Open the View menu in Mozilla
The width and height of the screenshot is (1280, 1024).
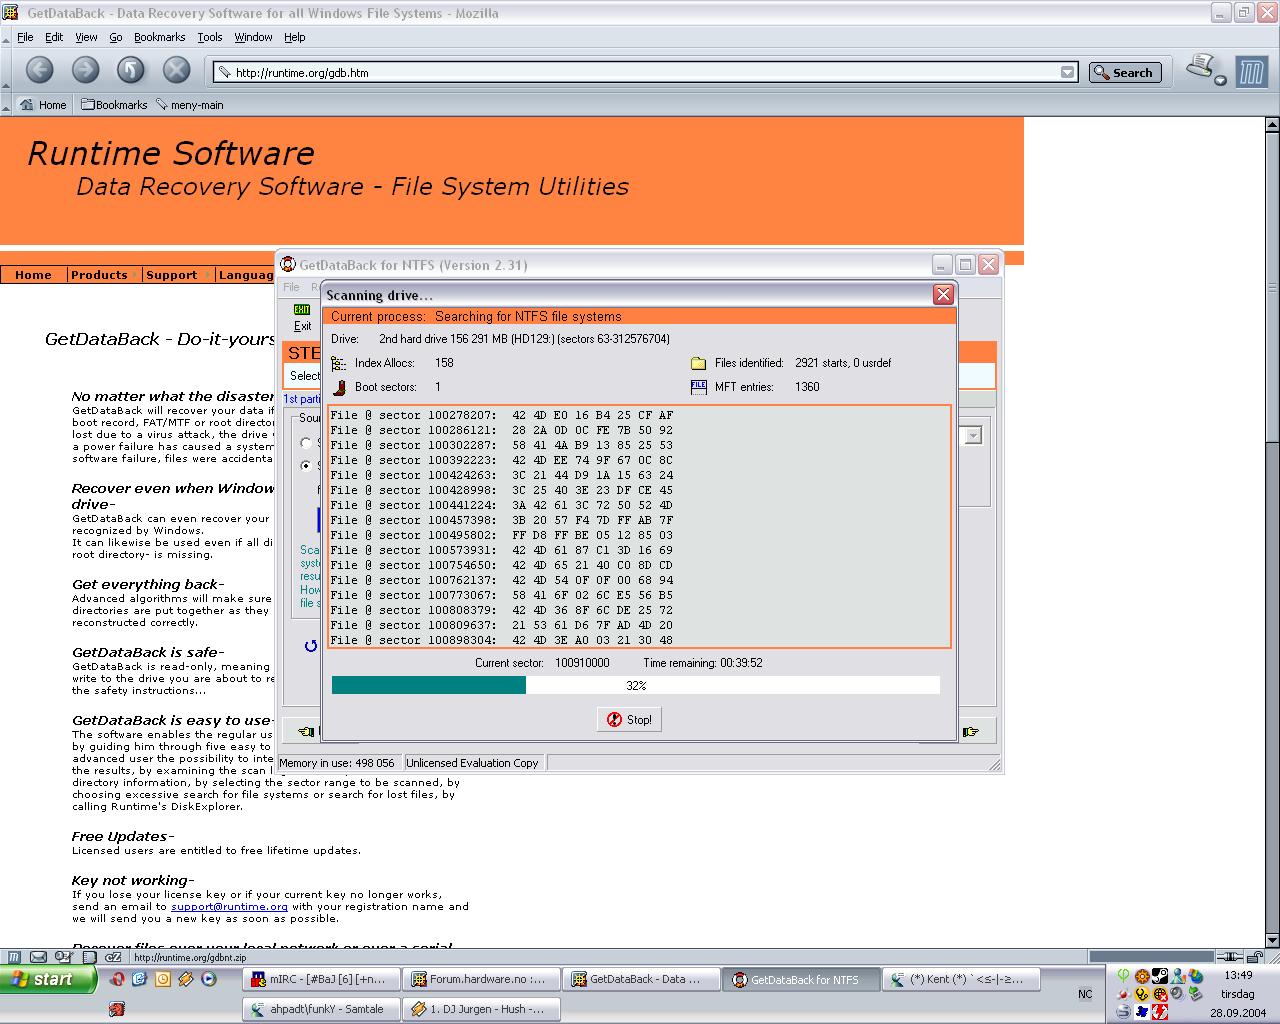[86, 37]
